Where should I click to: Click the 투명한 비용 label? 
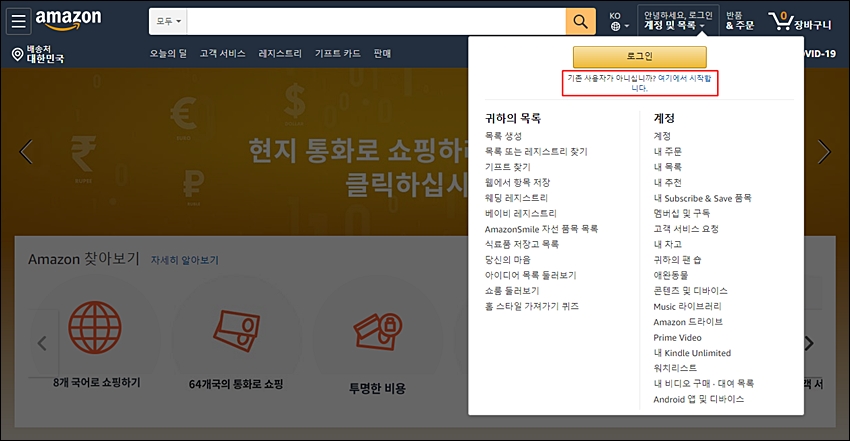(377, 388)
